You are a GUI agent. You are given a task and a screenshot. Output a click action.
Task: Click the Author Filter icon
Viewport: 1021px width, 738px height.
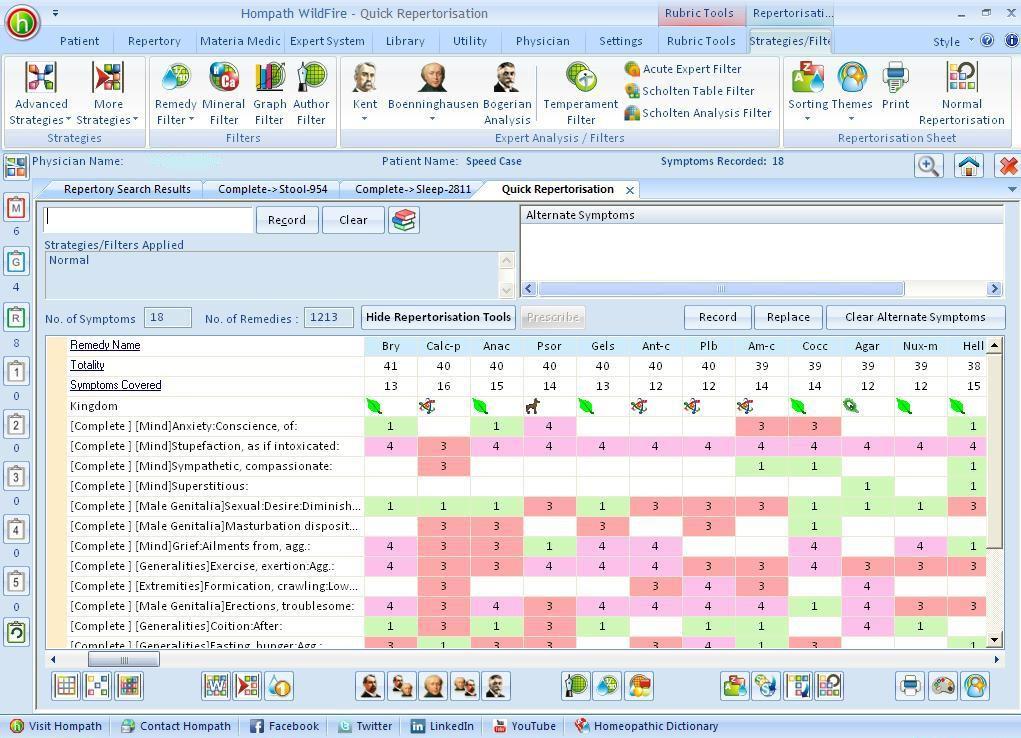click(x=311, y=76)
